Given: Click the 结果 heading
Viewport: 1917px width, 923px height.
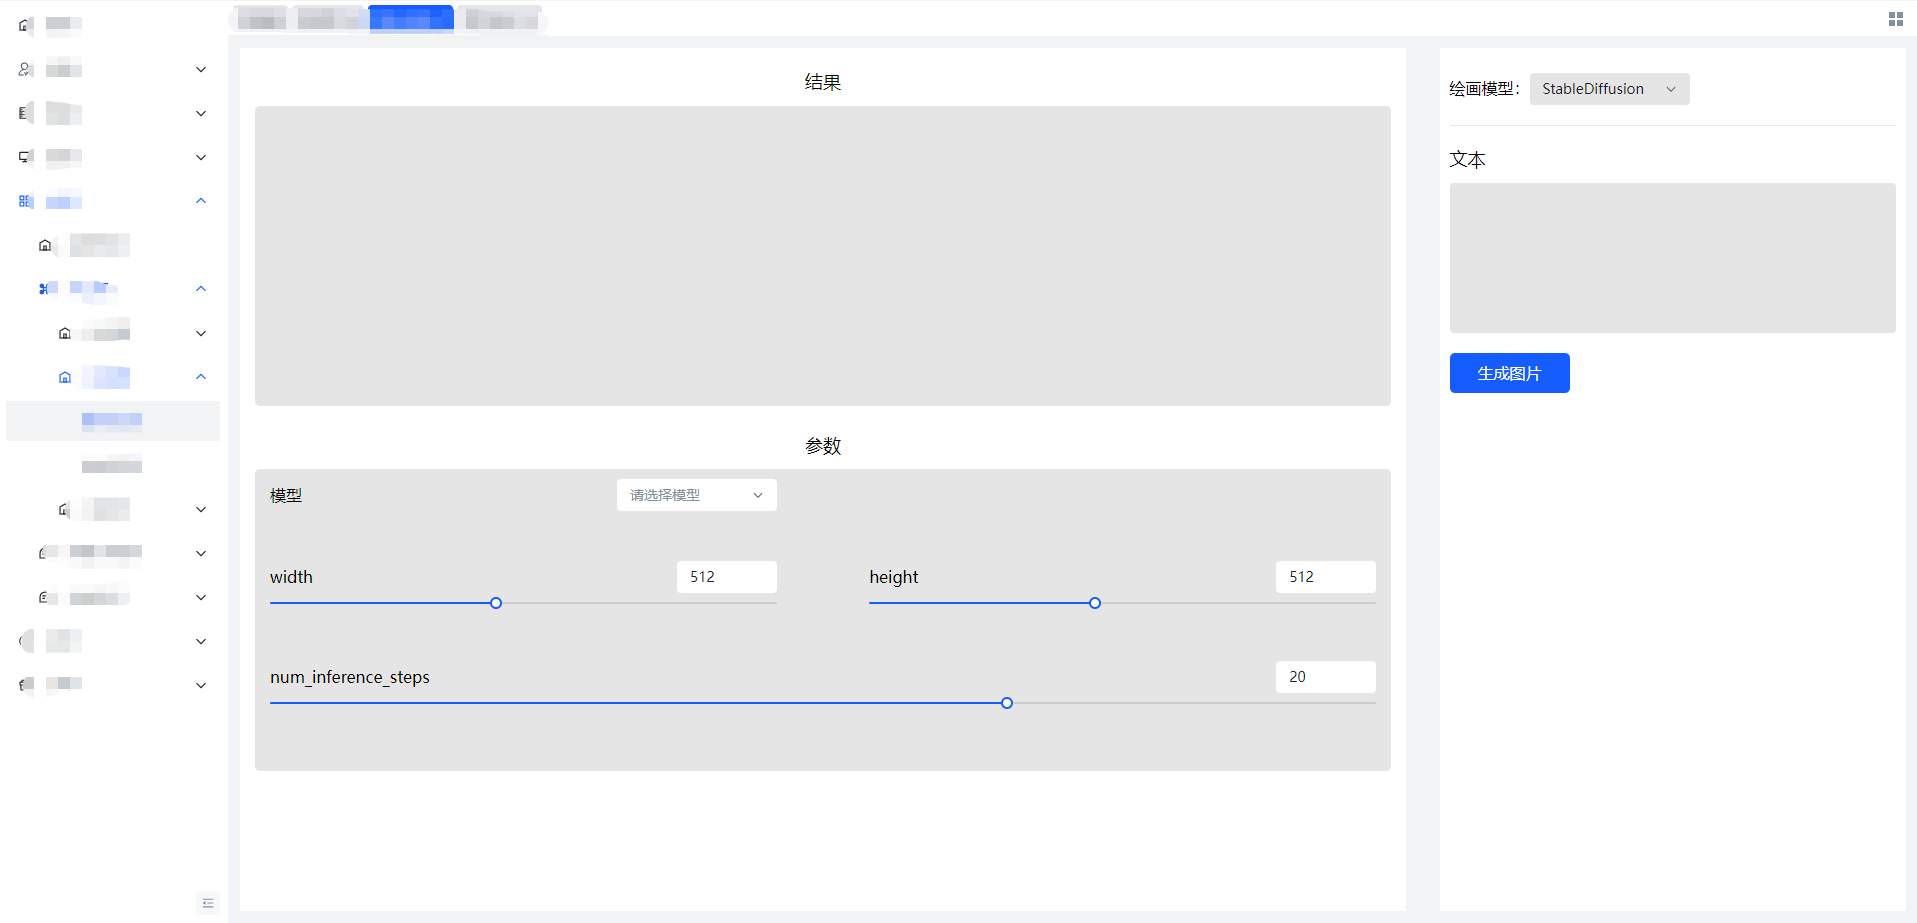Looking at the screenshot, I should 823,82.
